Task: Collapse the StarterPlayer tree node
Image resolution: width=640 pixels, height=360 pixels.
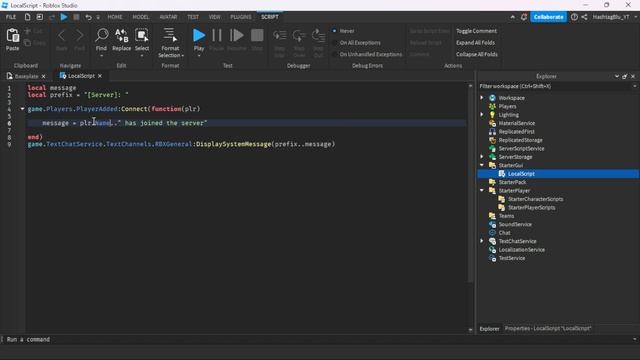Action: tap(482, 191)
